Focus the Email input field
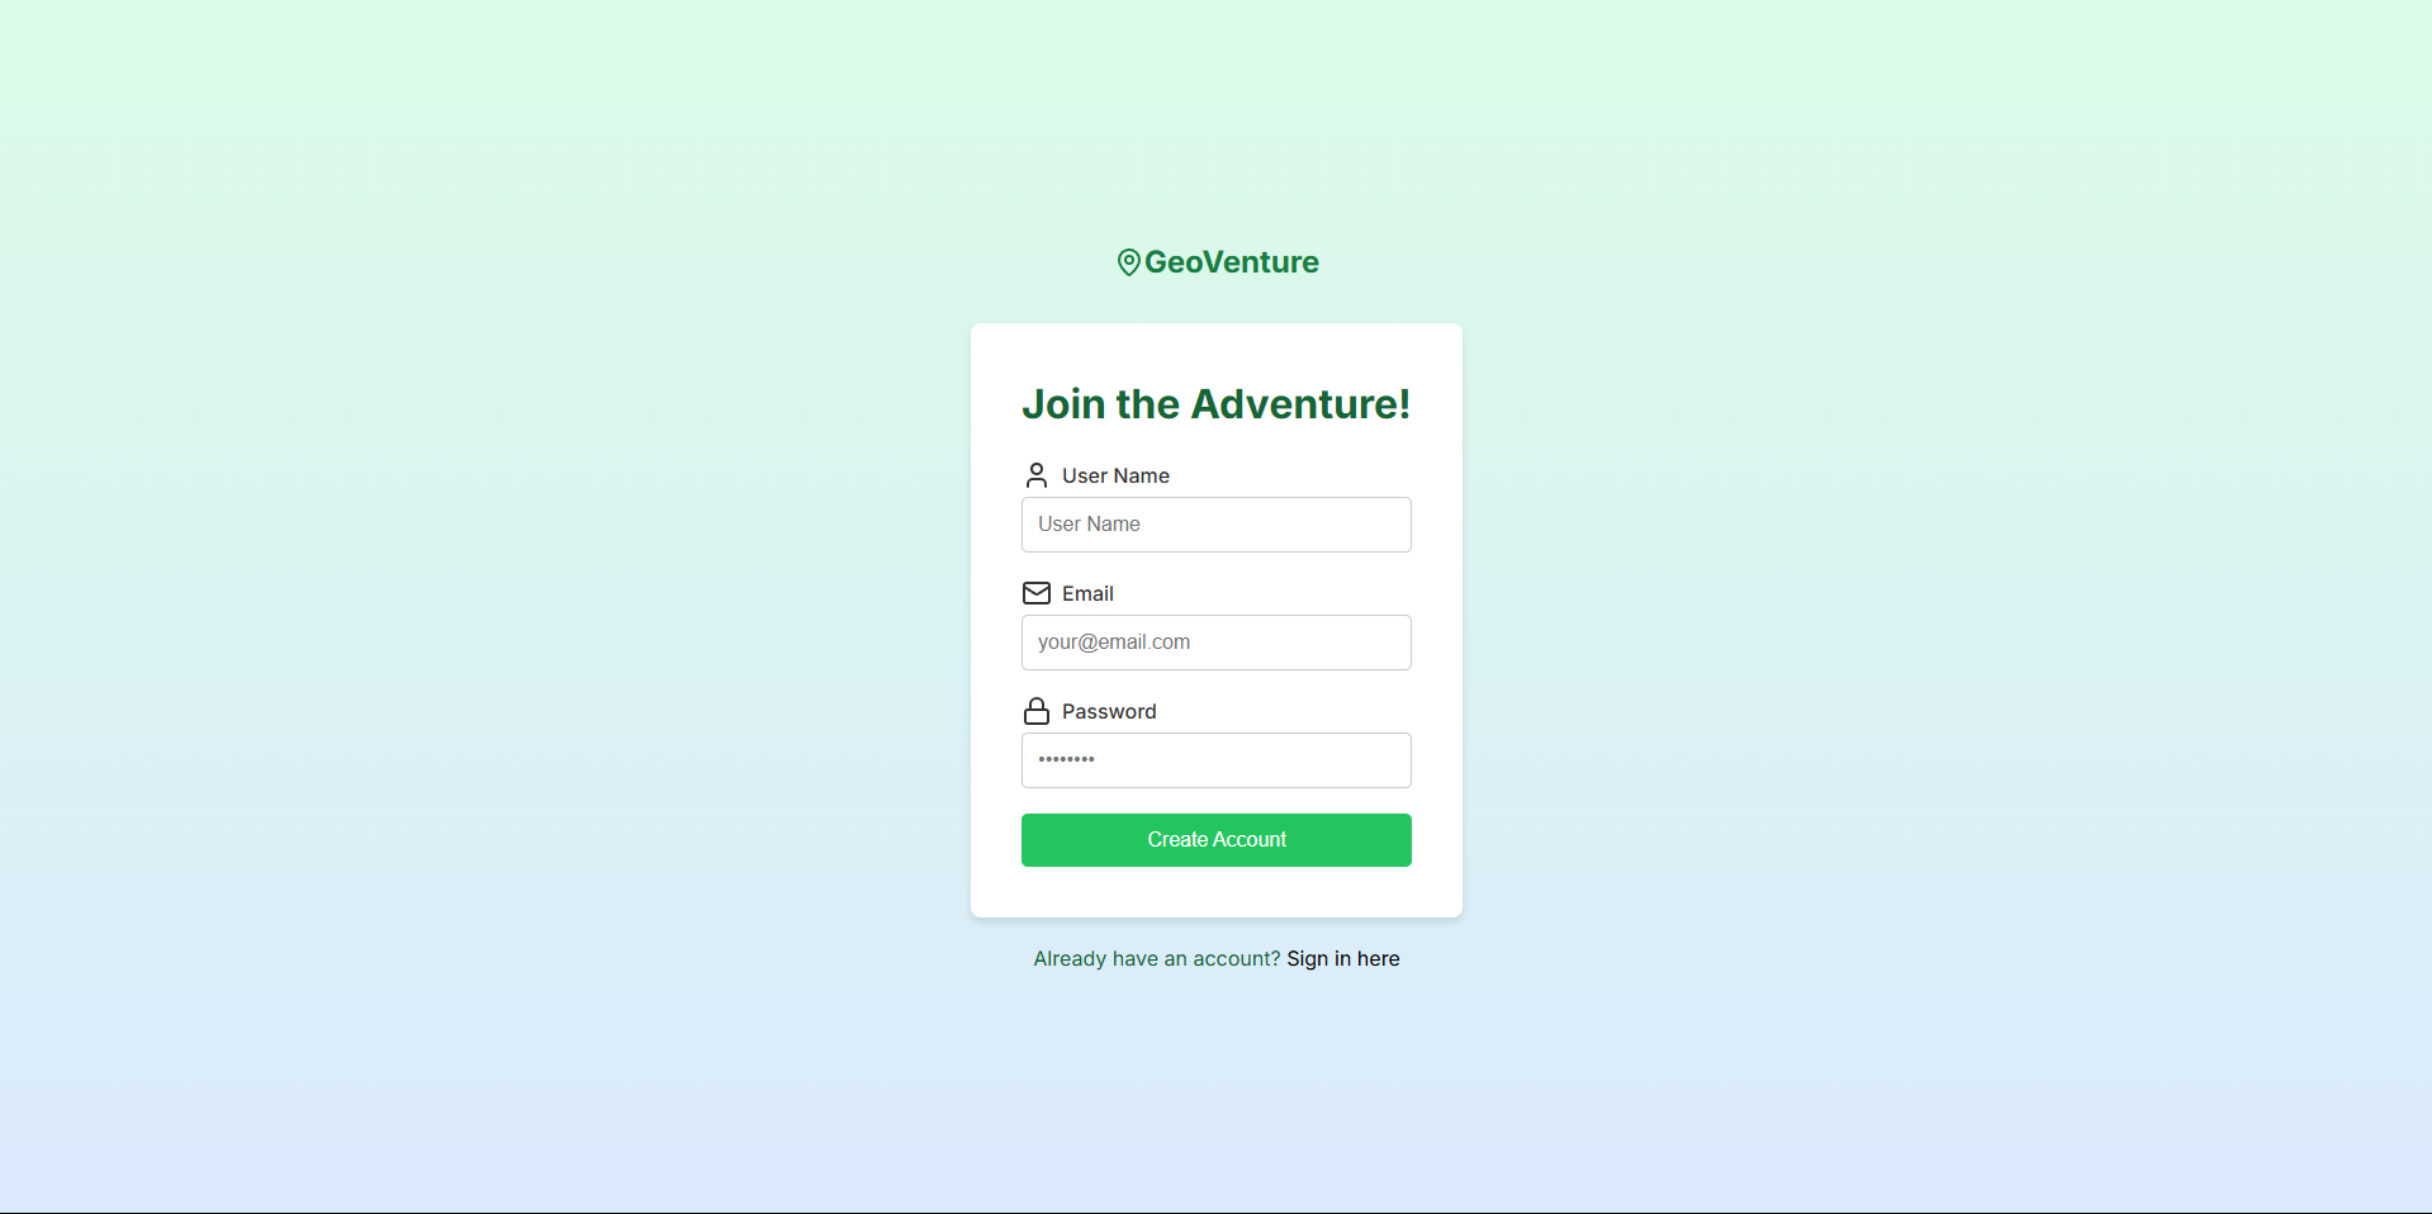 point(1216,642)
